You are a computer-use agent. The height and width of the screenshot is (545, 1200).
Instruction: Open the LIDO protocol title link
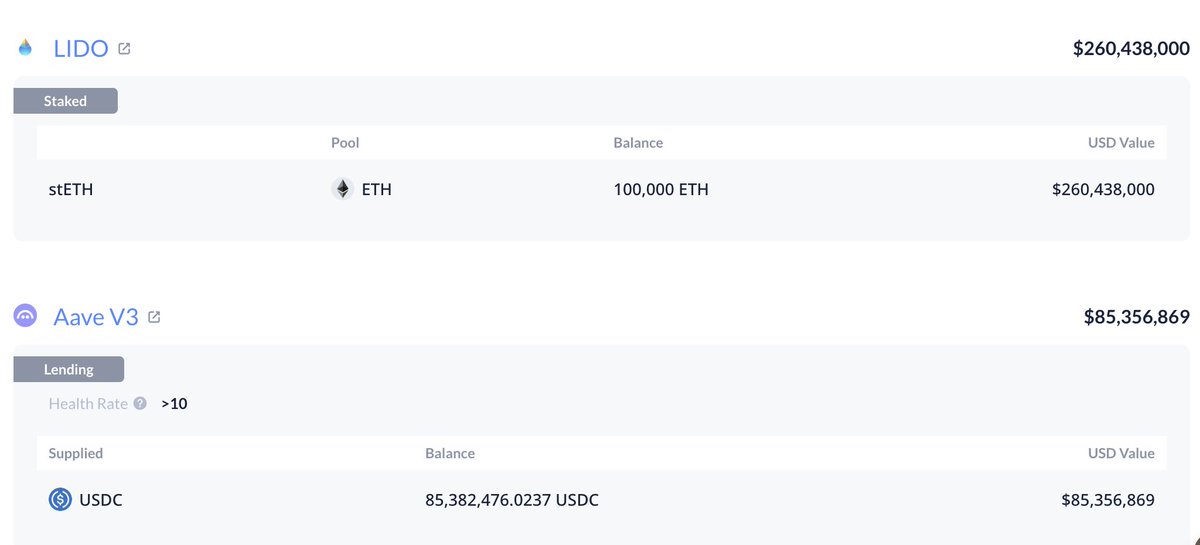81,48
